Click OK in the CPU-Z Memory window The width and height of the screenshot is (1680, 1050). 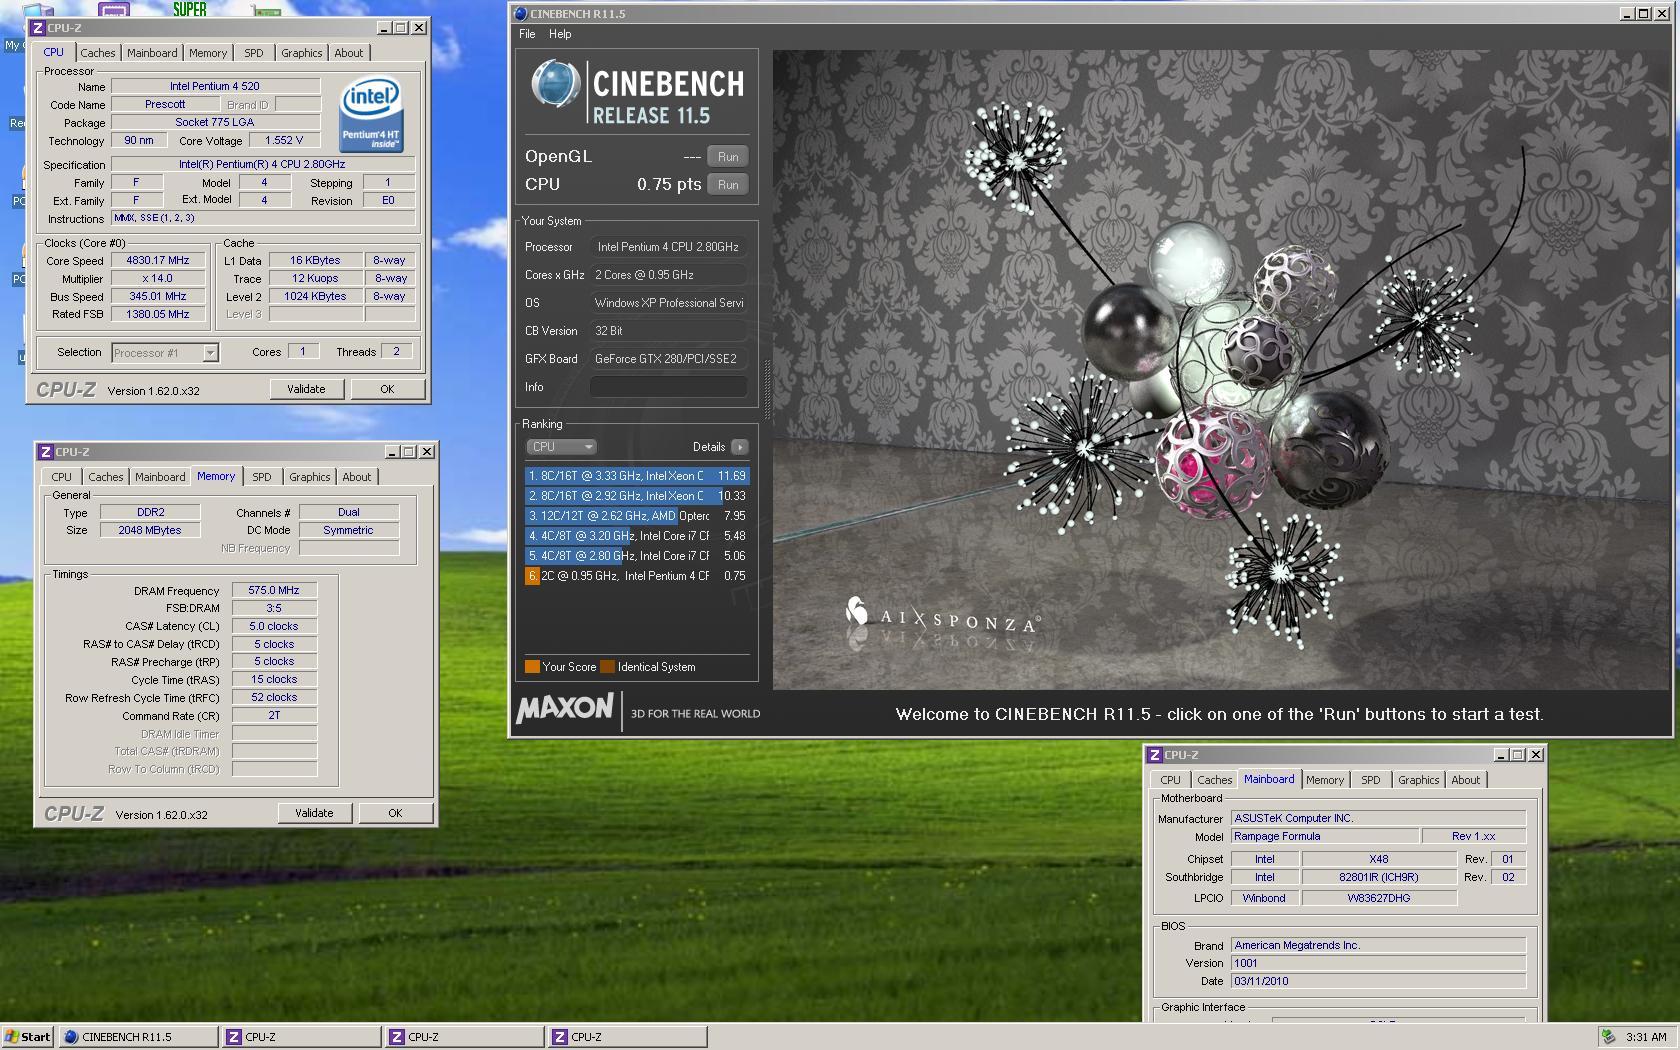click(396, 813)
